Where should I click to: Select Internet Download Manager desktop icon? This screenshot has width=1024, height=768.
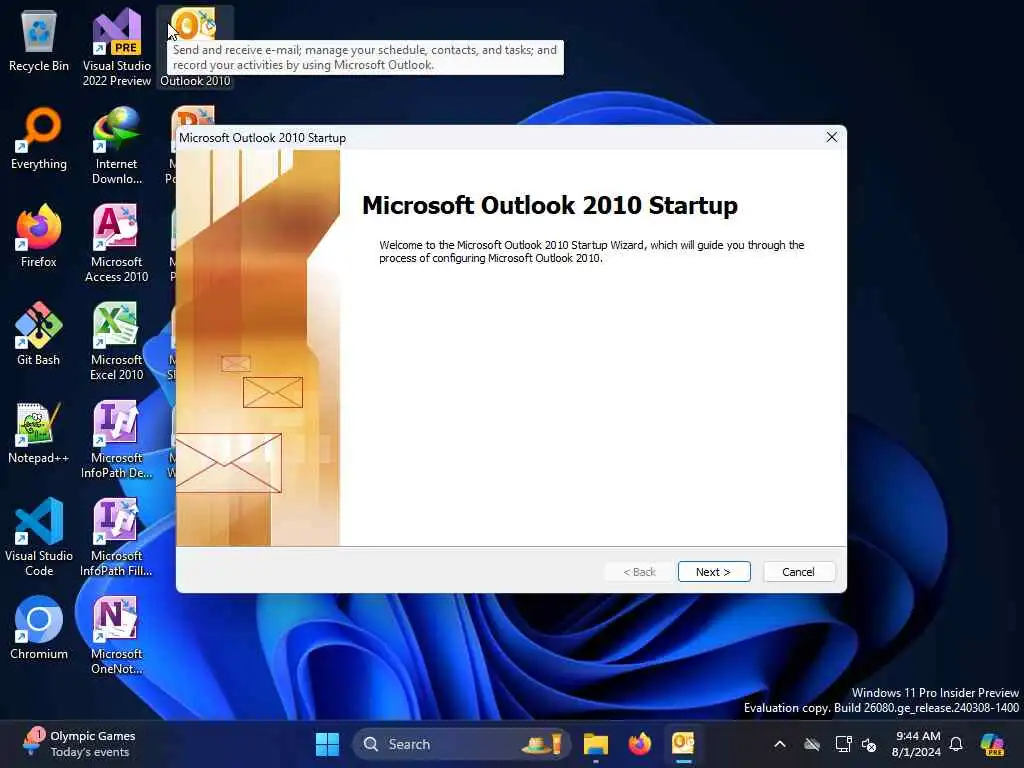click(116, 146)
